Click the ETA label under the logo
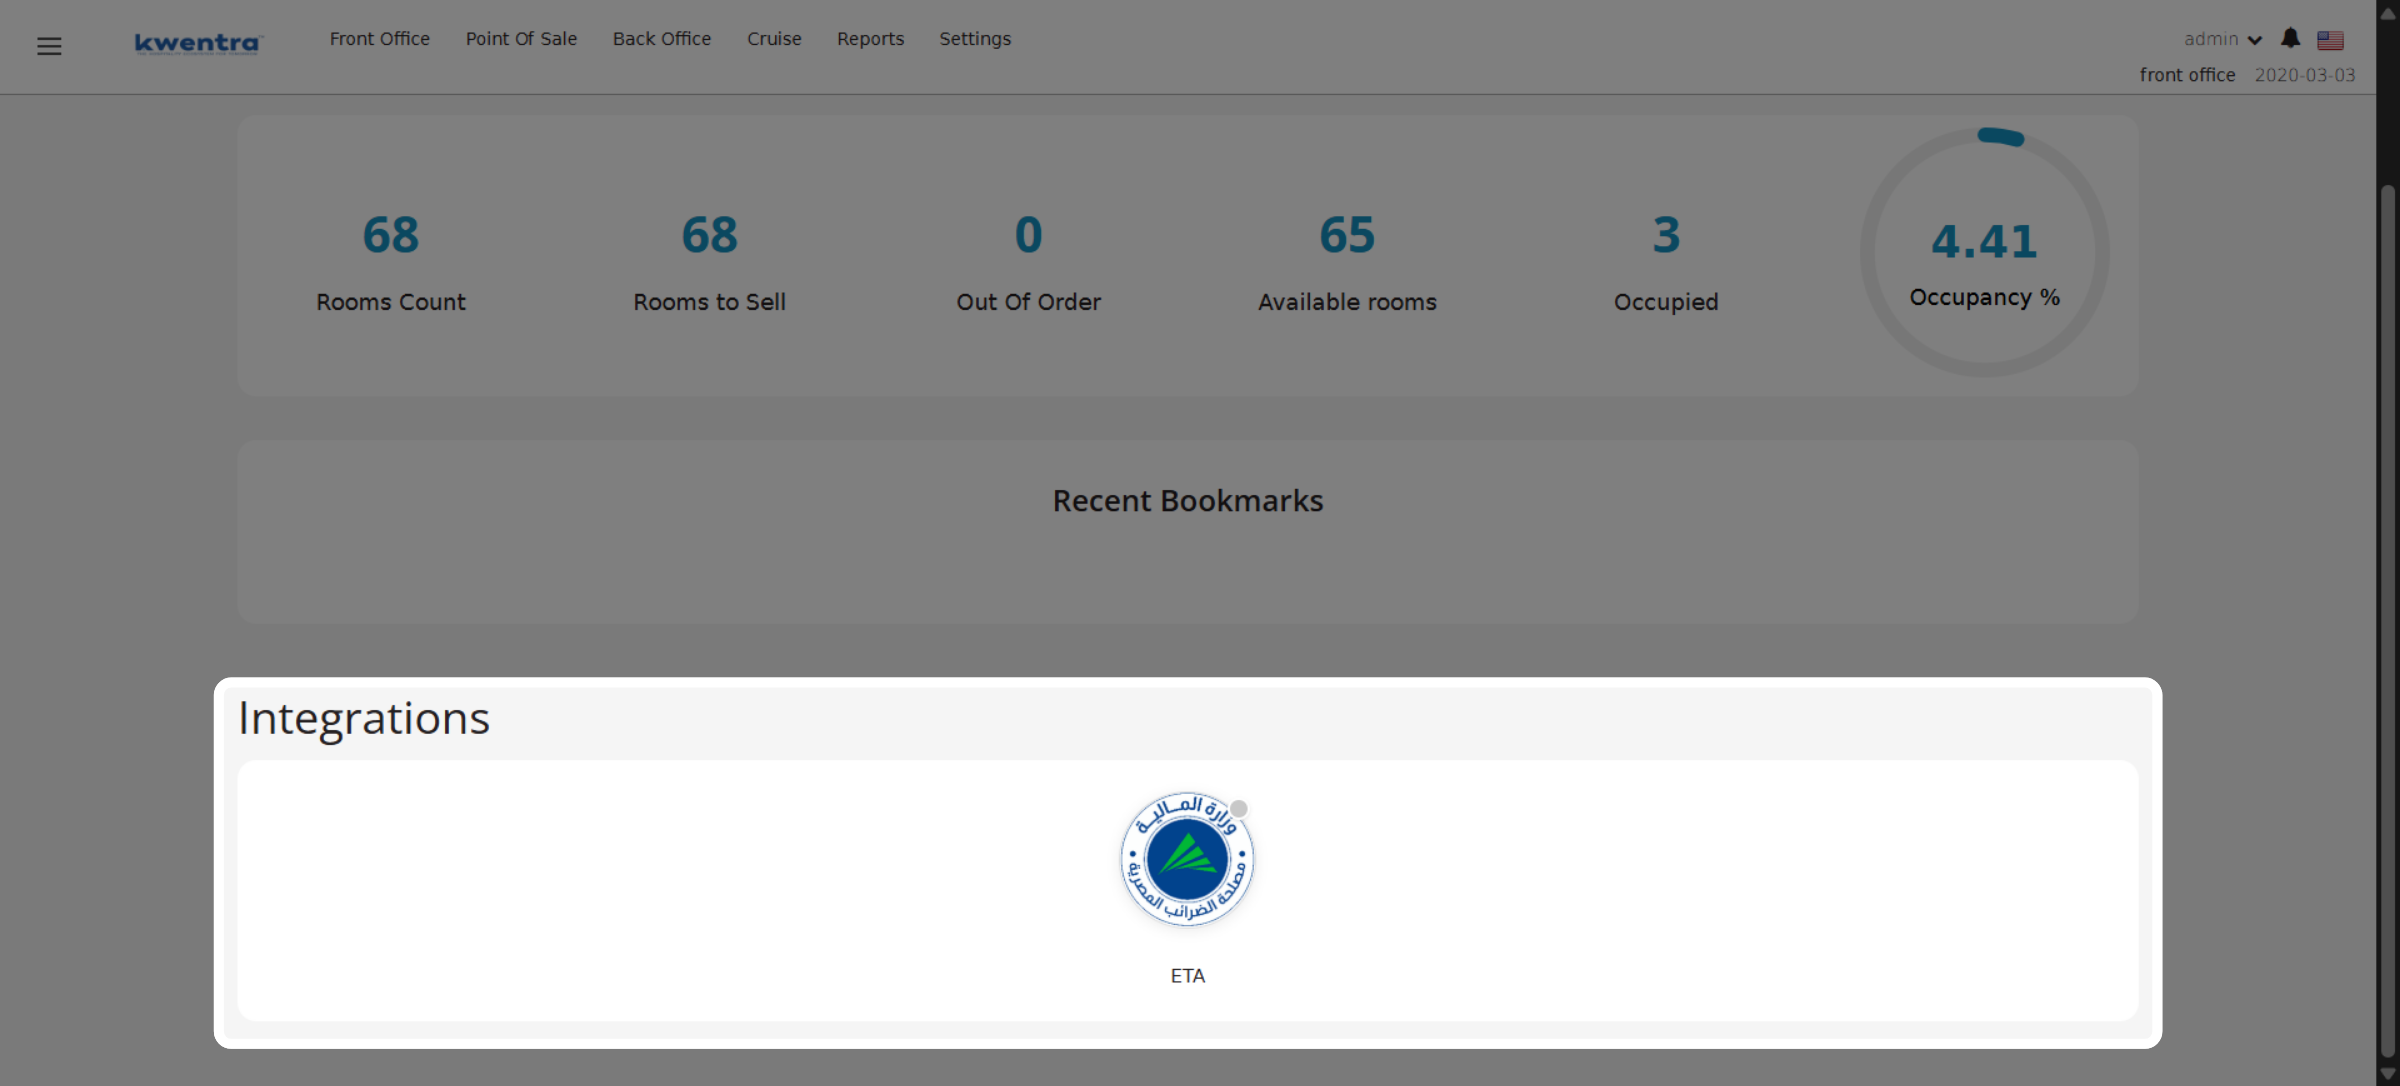2400x1086 pixels. pyautogui.click(x=1187, y=976)
